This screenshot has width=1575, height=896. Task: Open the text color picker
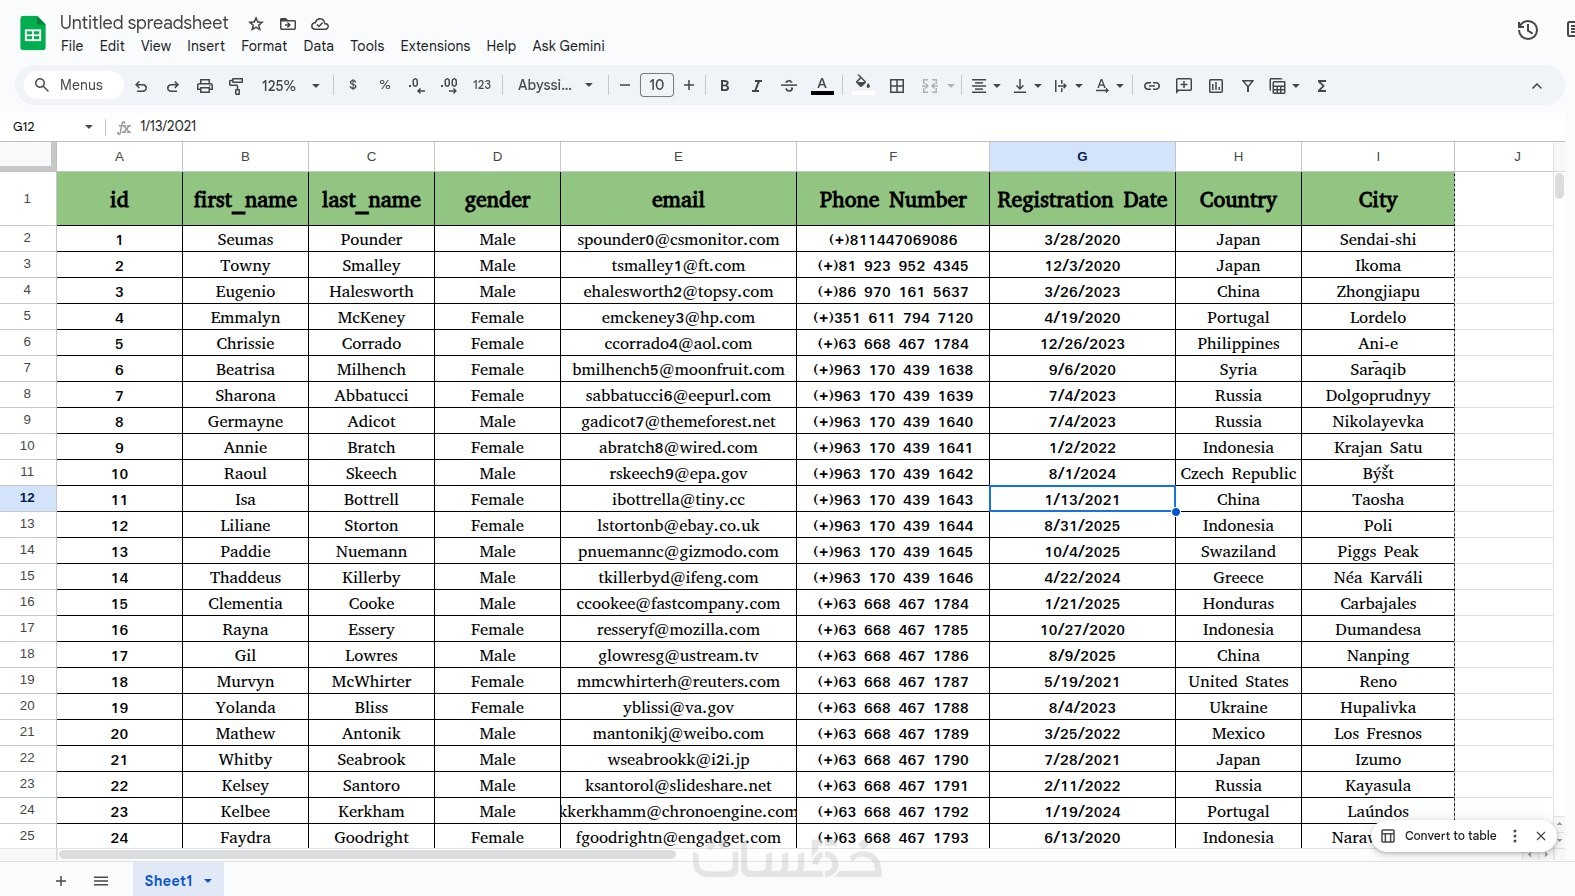coord(822,86)
